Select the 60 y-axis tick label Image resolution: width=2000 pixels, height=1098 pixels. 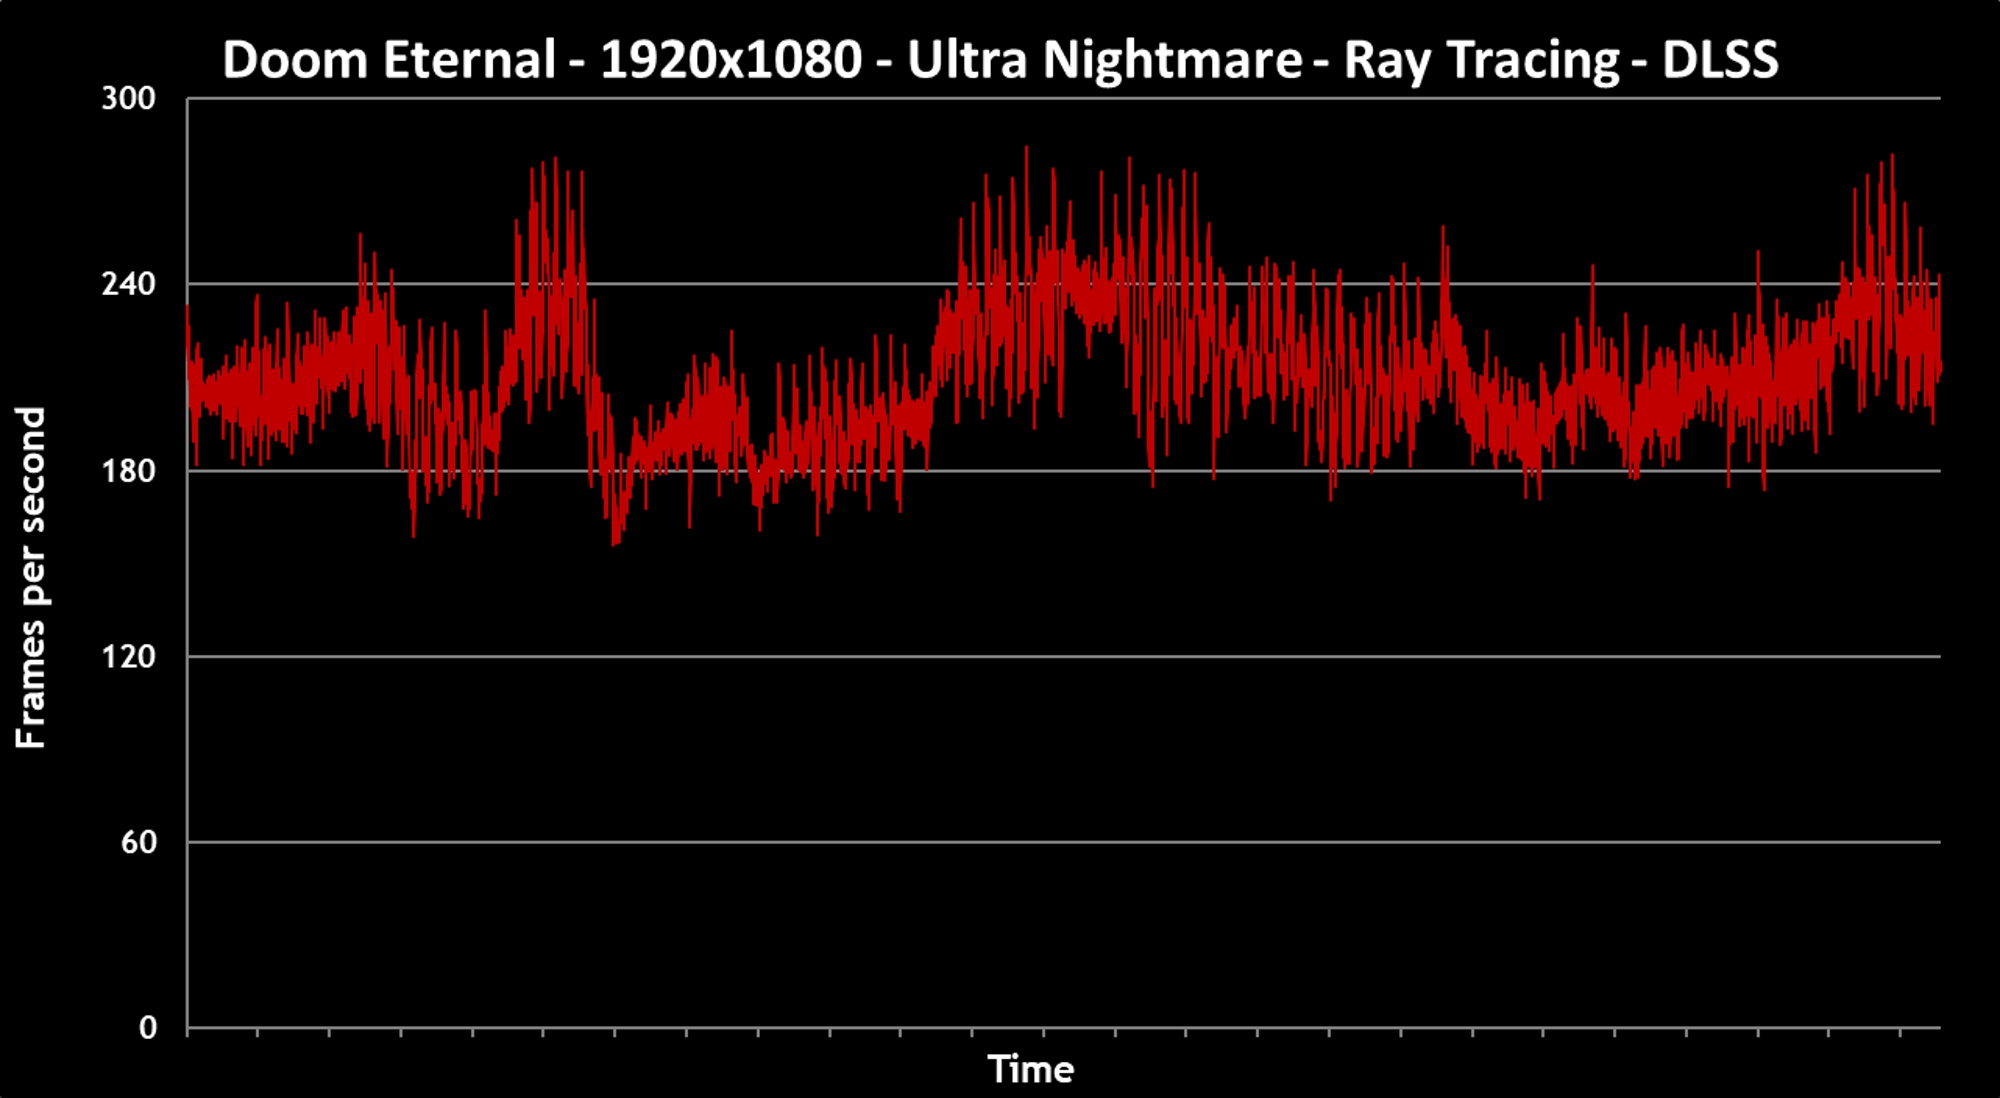click(x=139, y=842)
